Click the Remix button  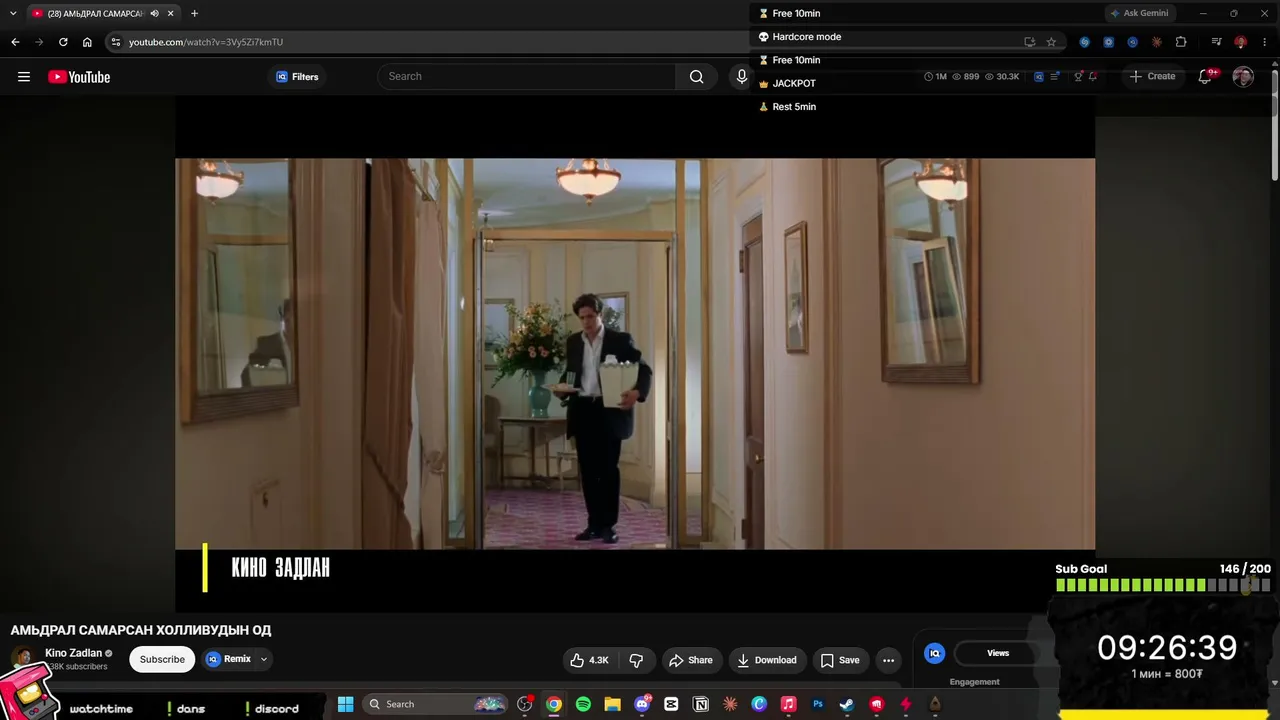(x=229, y=659)
